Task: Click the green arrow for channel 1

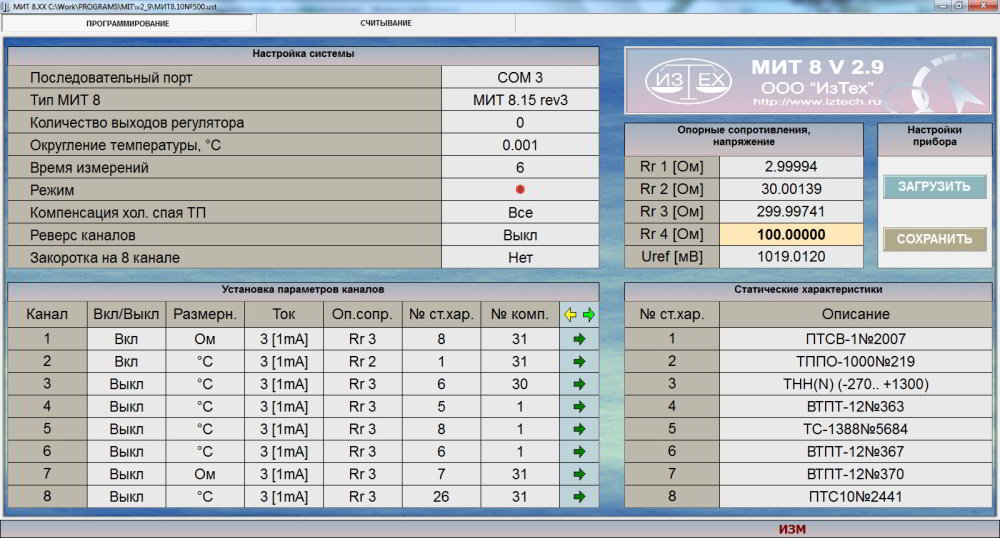Action: (x=579, y=339)
